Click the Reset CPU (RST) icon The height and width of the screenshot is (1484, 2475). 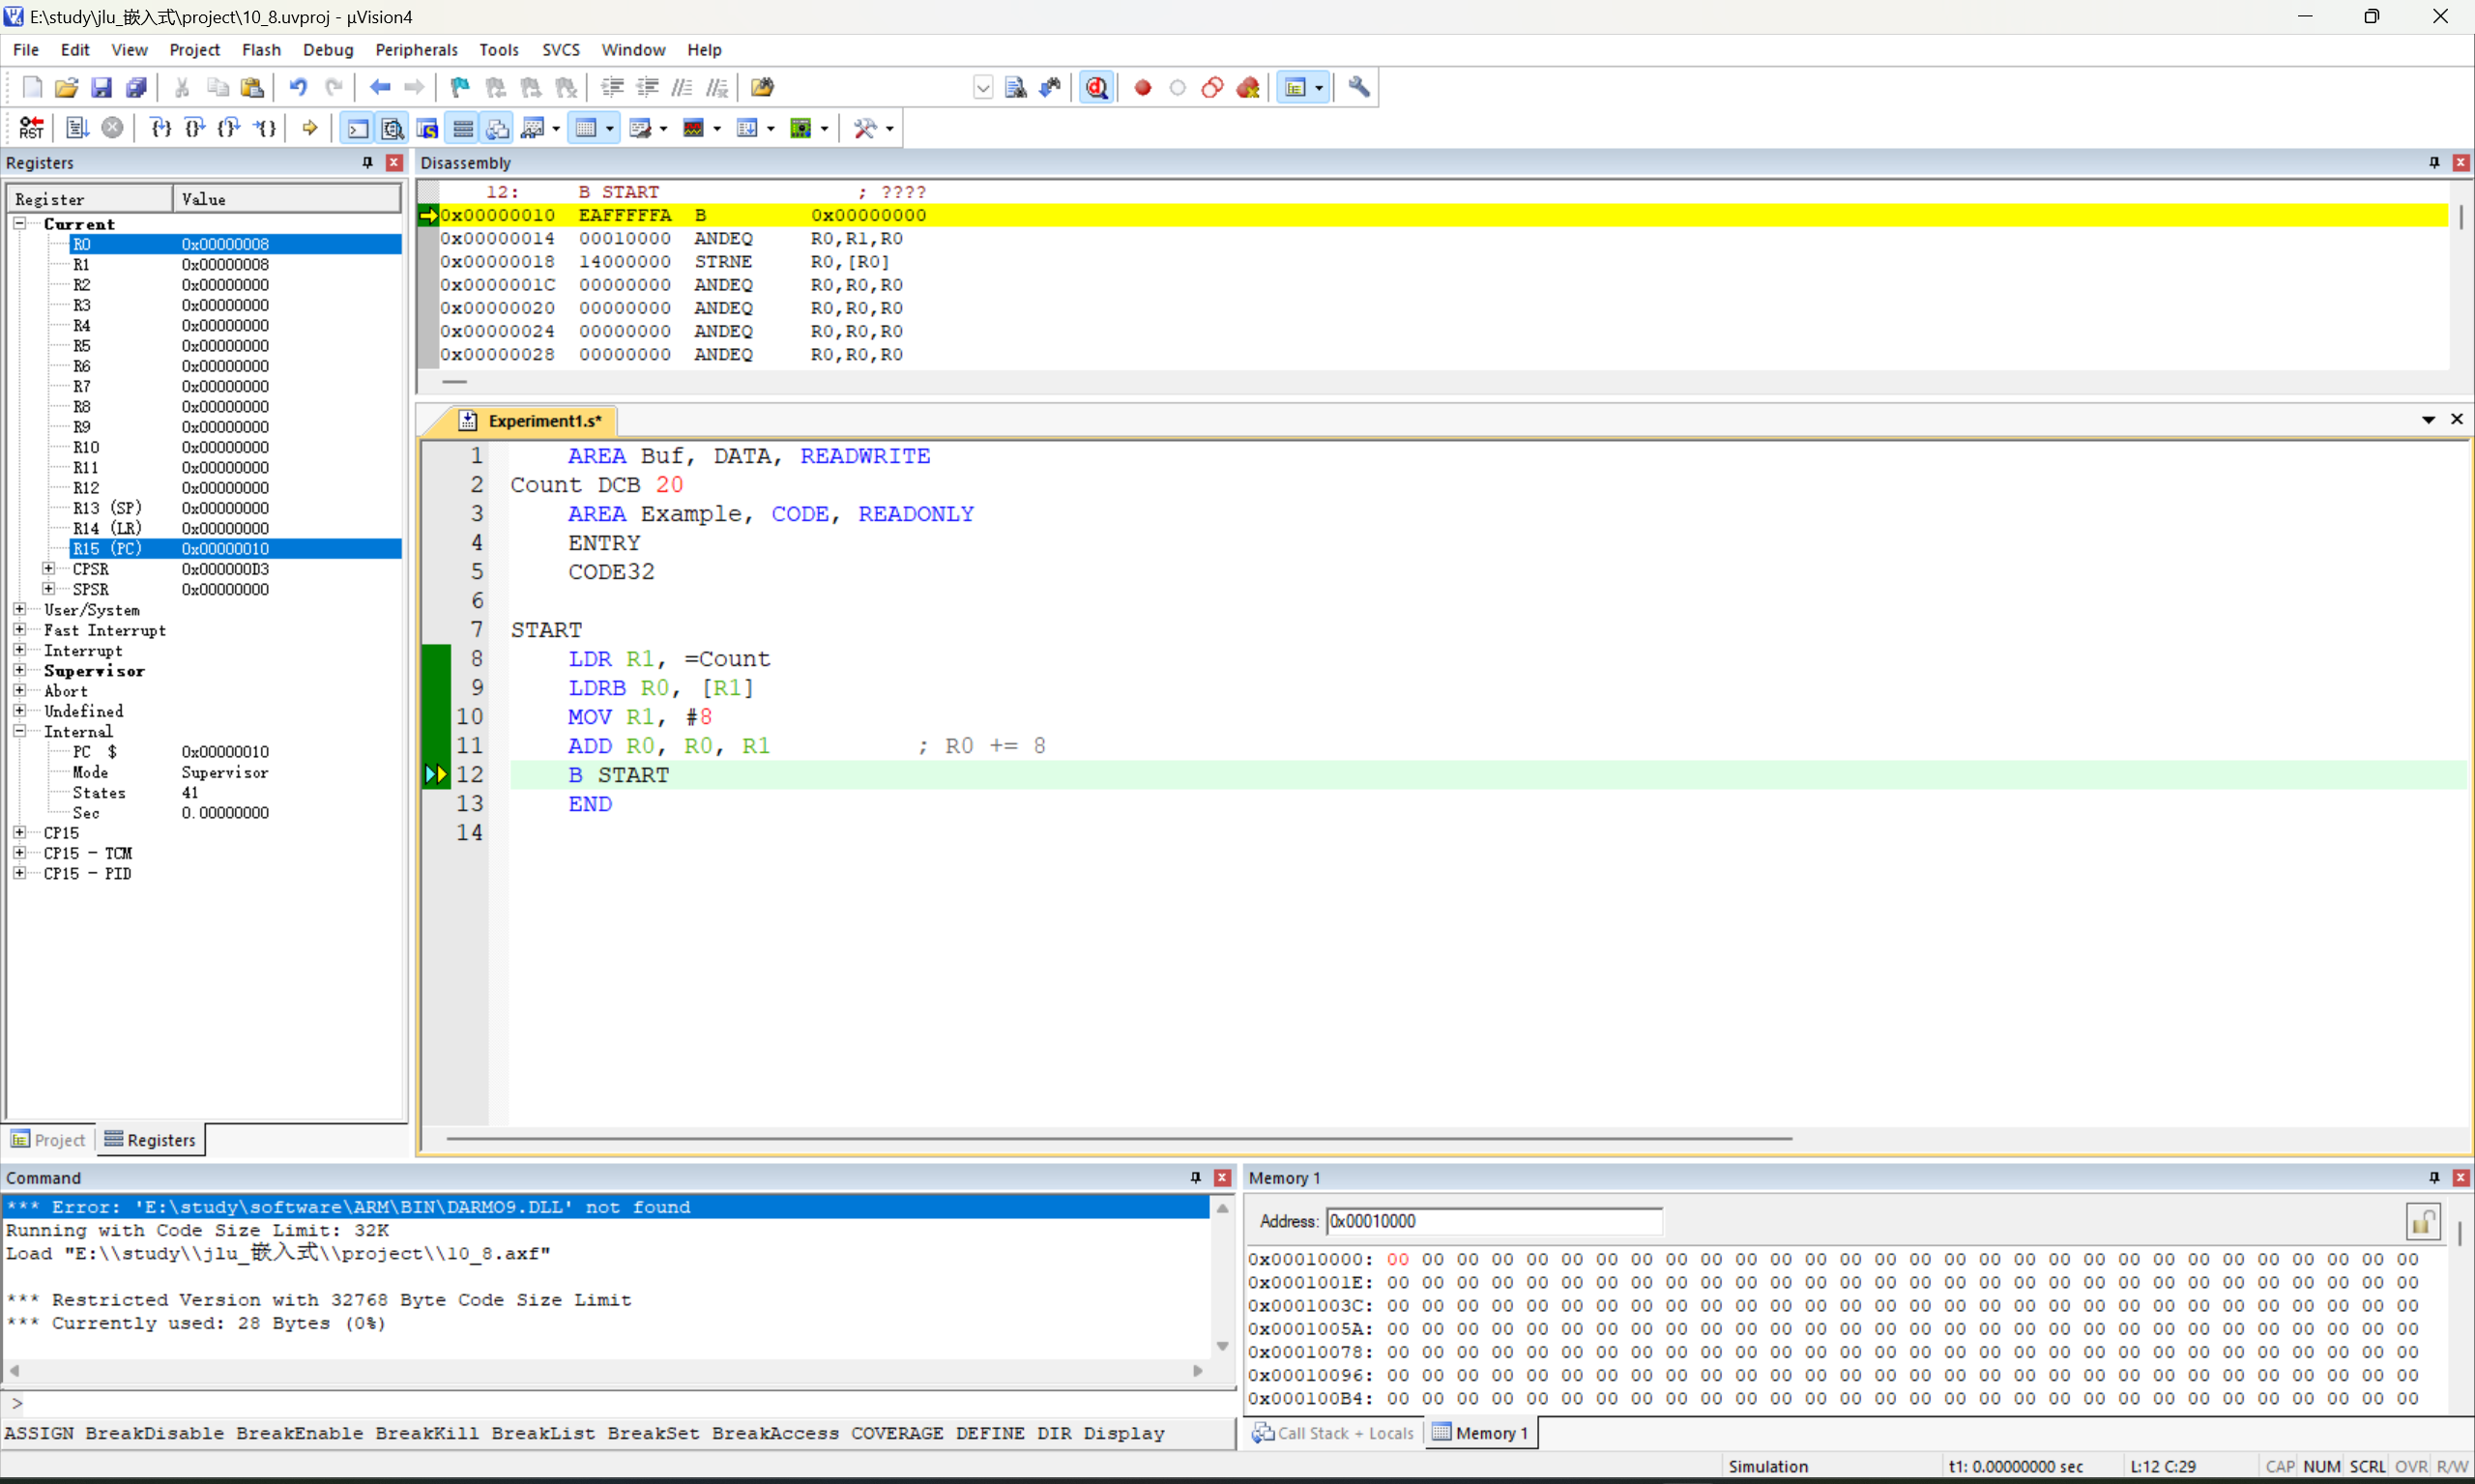32,128
